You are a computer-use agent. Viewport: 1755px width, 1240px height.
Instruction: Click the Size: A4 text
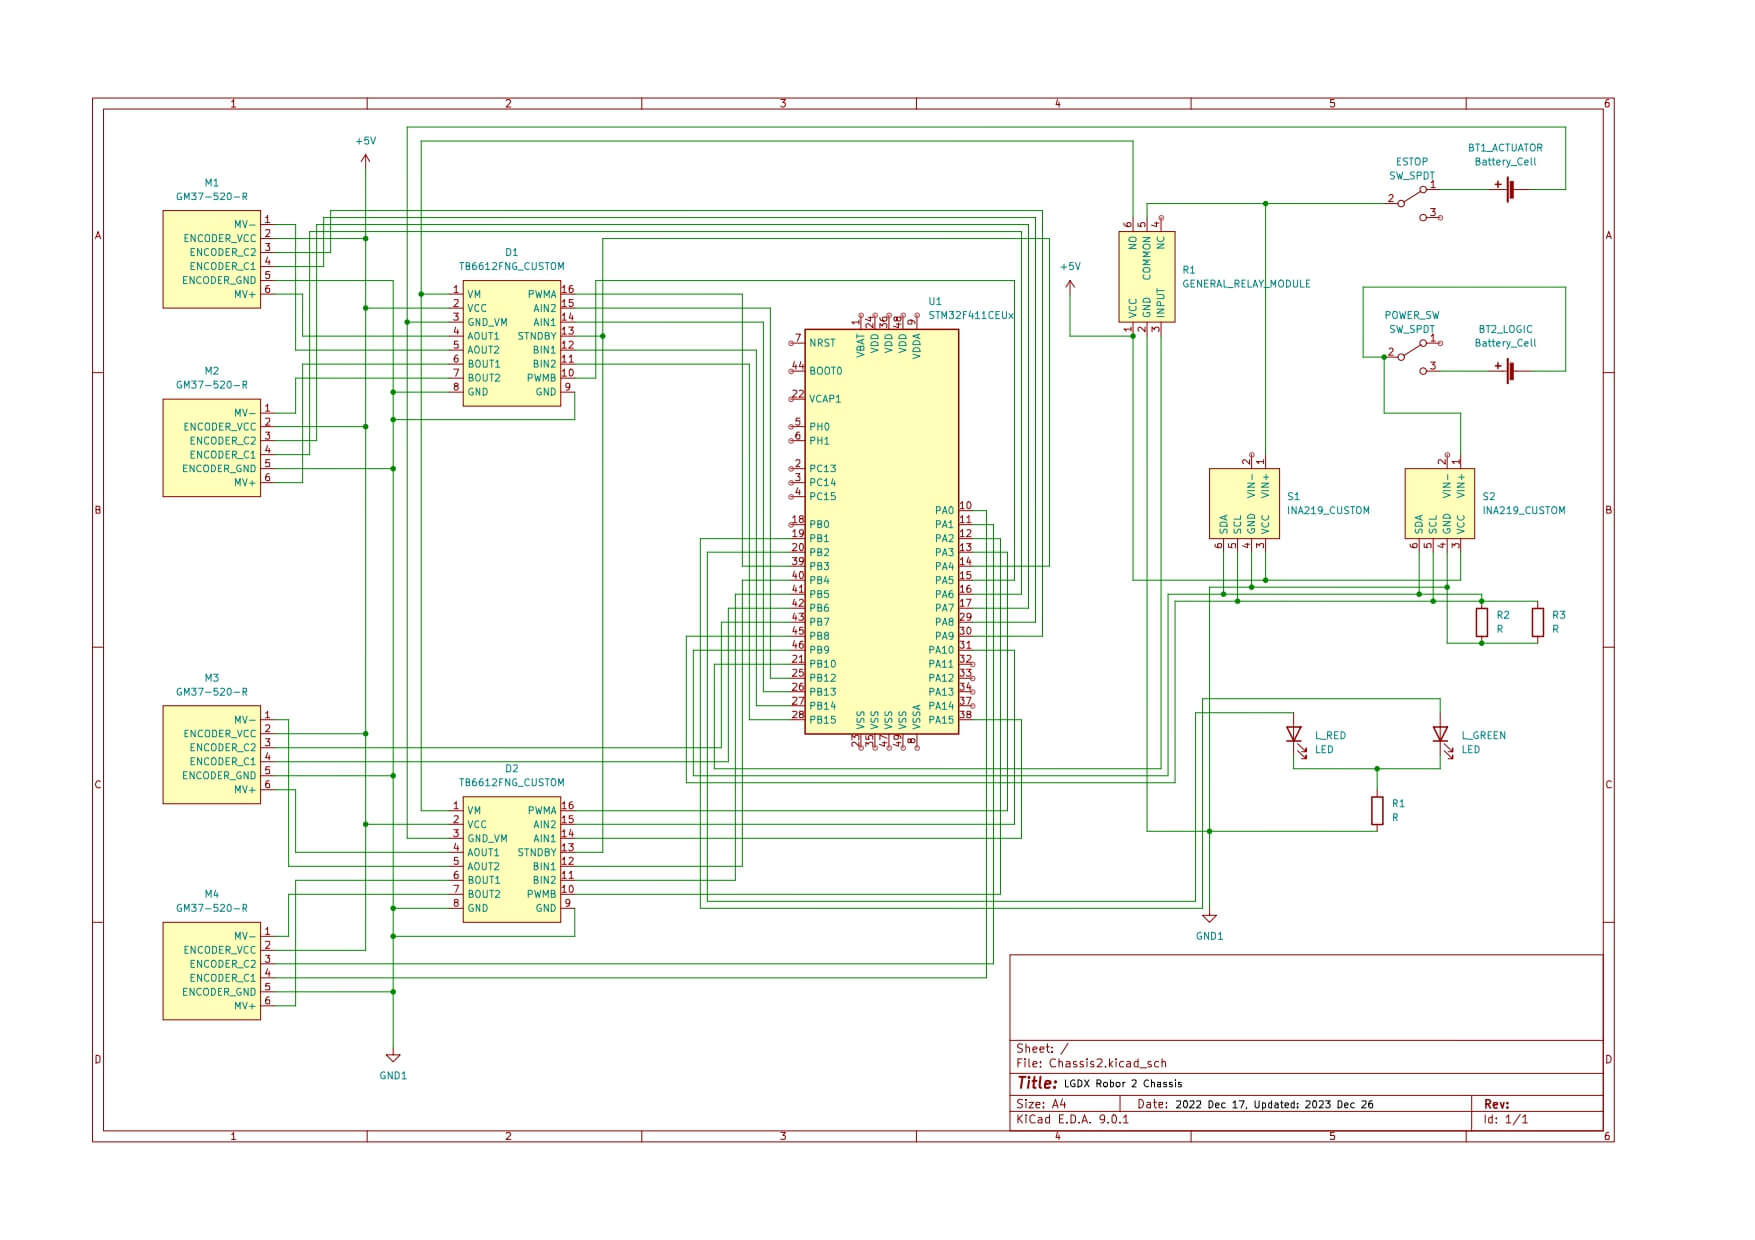pyautogui.click(x=1041, y=1104)
